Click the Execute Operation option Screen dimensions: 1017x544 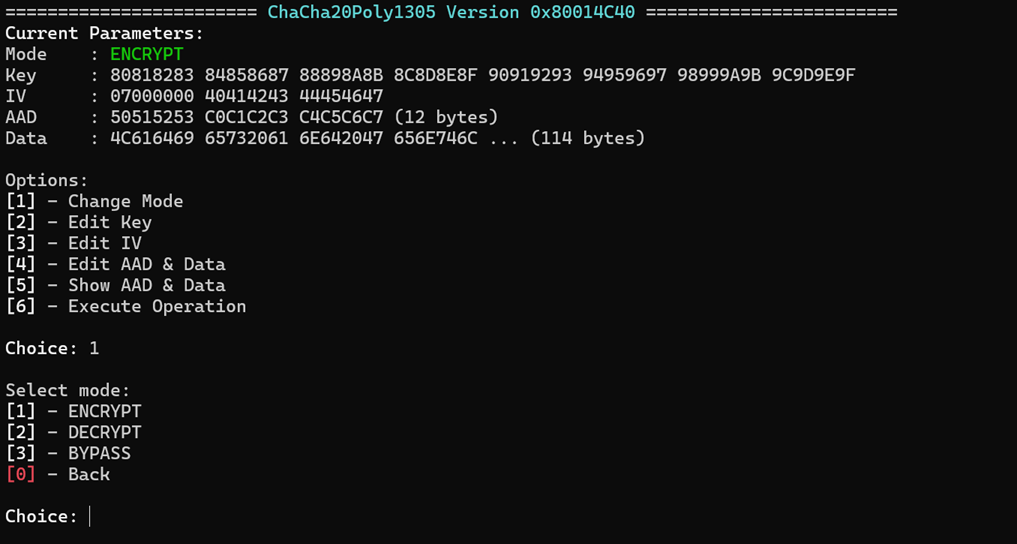[126, 306]
